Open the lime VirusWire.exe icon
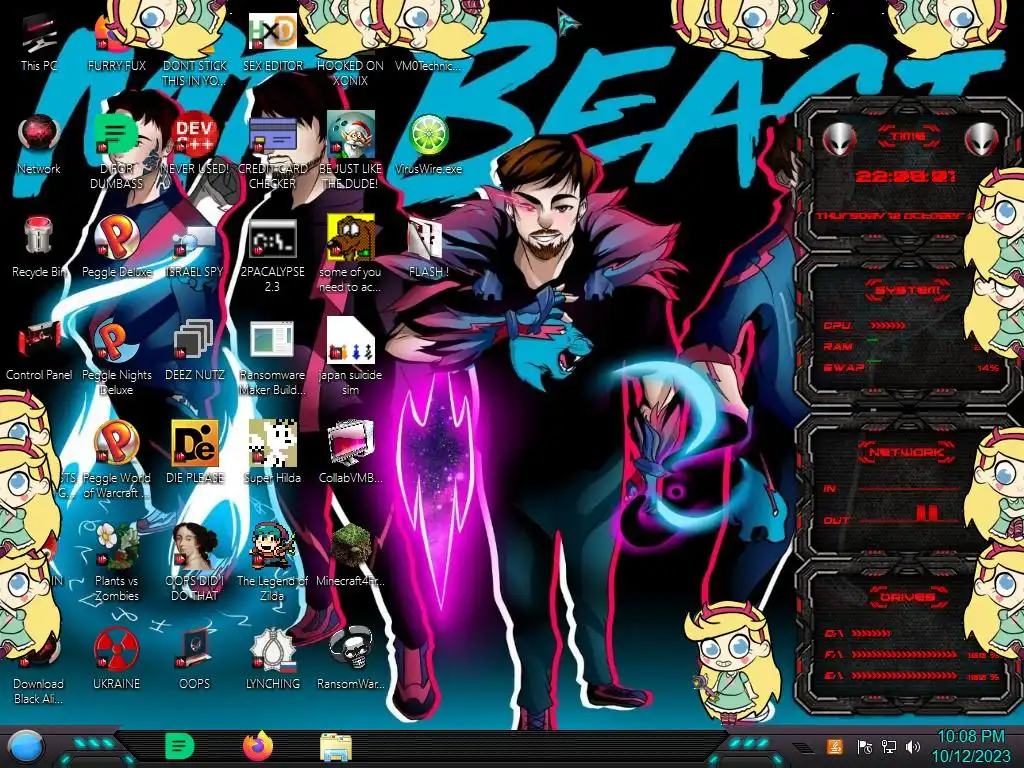The image size is (1024, 768). (428, 145)
